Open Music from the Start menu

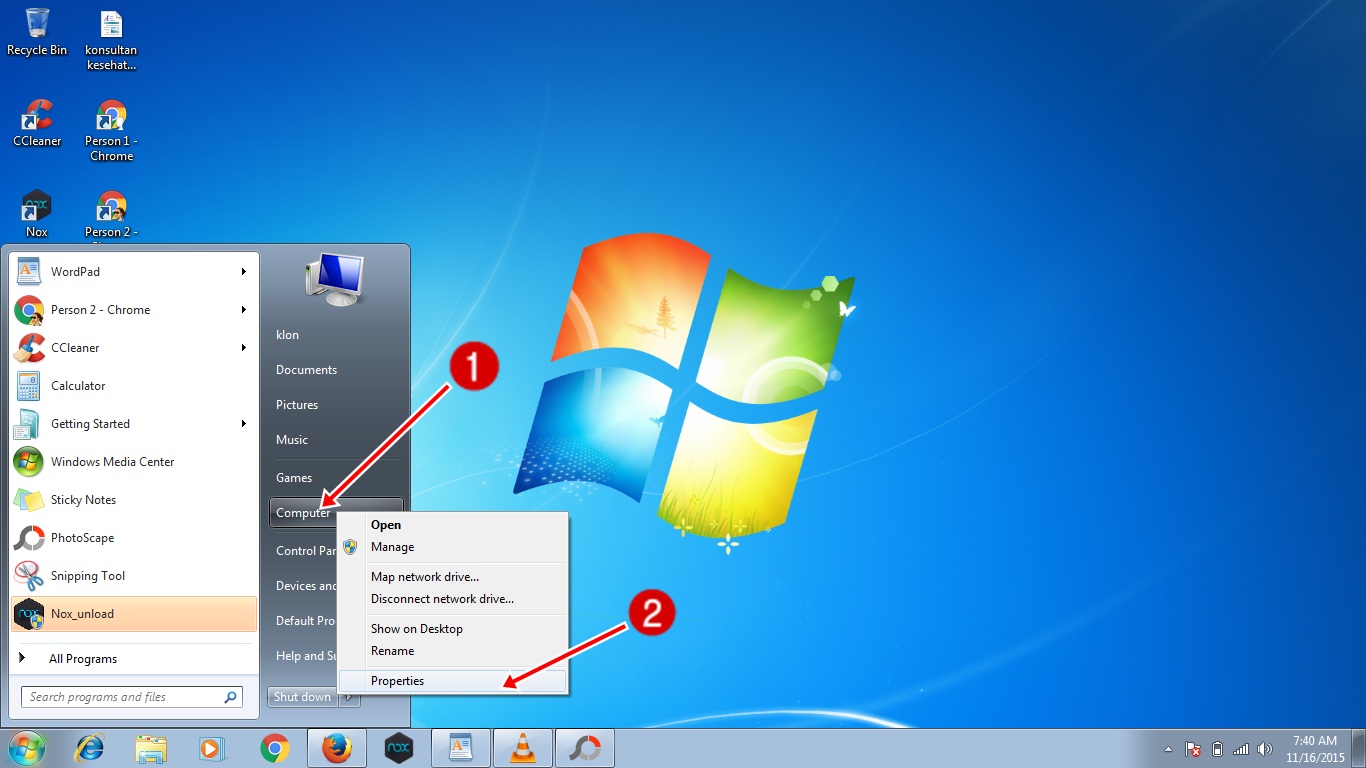(292, 440)
